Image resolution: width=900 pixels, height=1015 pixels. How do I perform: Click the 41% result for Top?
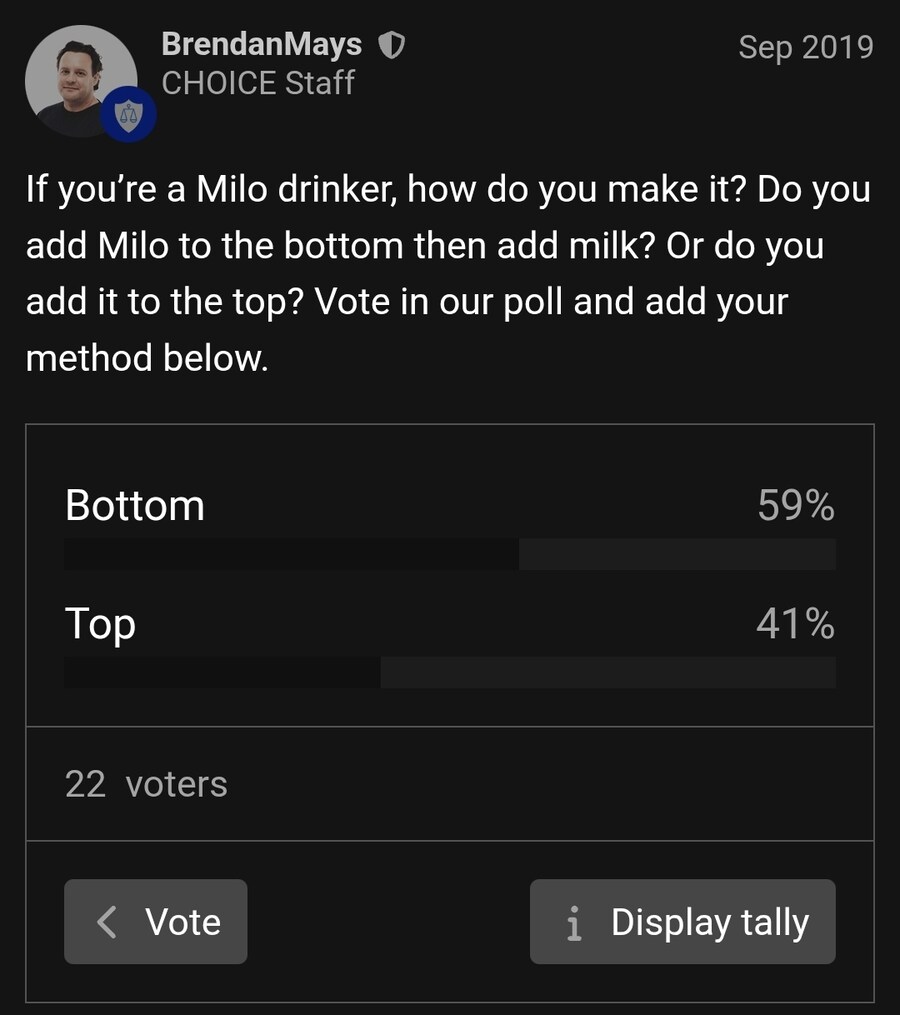pos(795,624)
